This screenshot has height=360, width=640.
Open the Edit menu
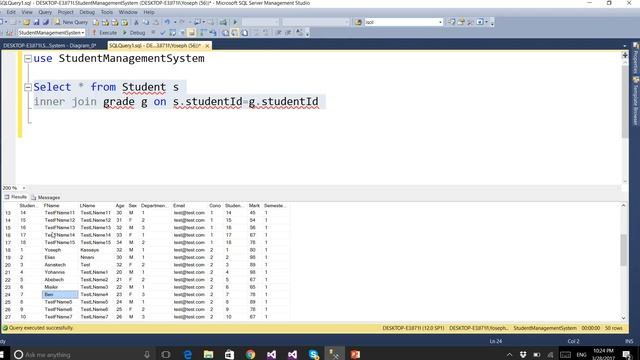[x=11, y=12]
